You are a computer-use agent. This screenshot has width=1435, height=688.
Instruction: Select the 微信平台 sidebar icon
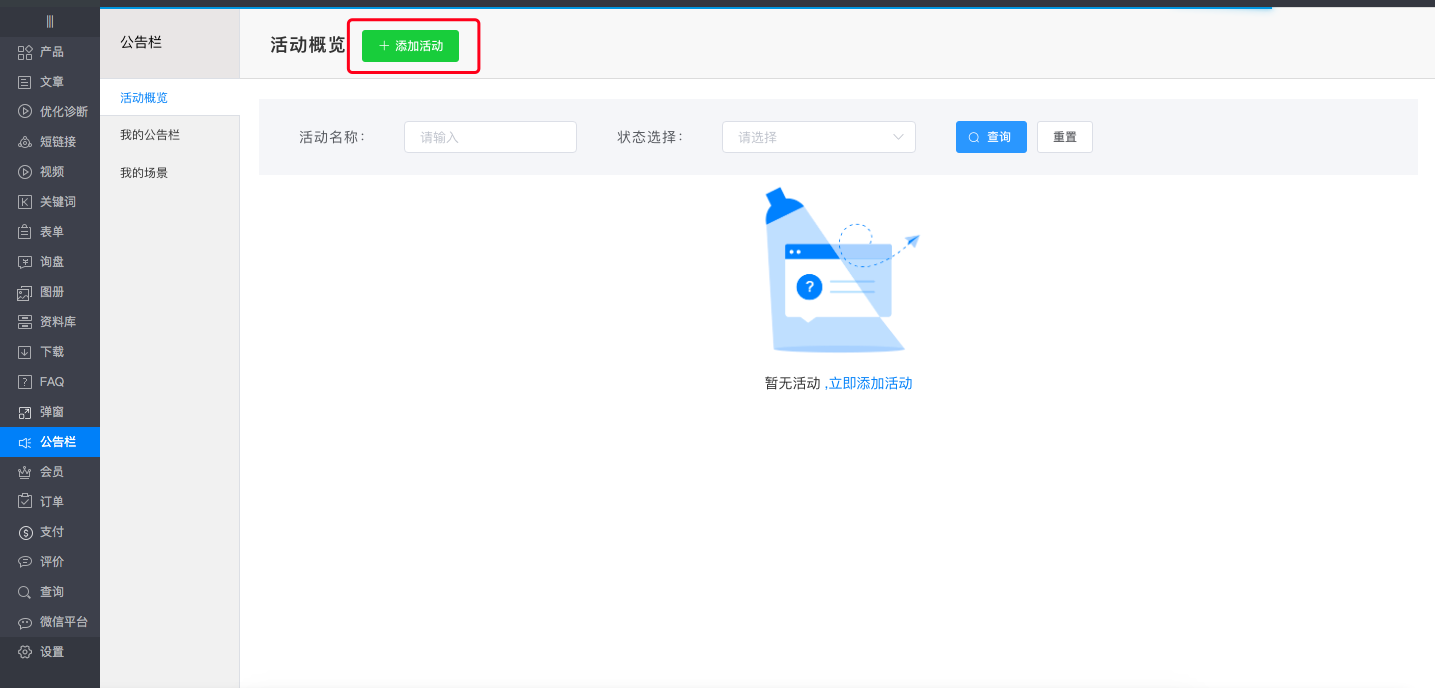point(51,621)
